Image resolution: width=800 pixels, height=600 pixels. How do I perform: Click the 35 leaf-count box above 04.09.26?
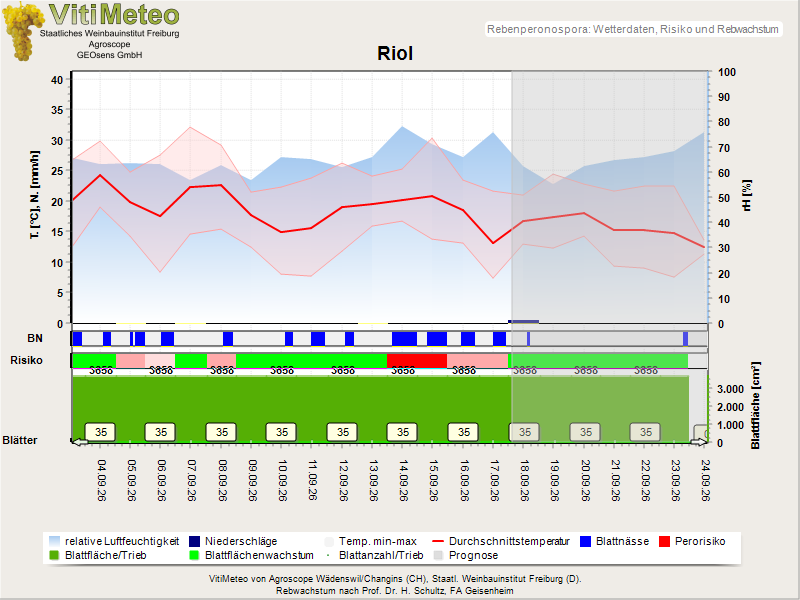[101, 432]
